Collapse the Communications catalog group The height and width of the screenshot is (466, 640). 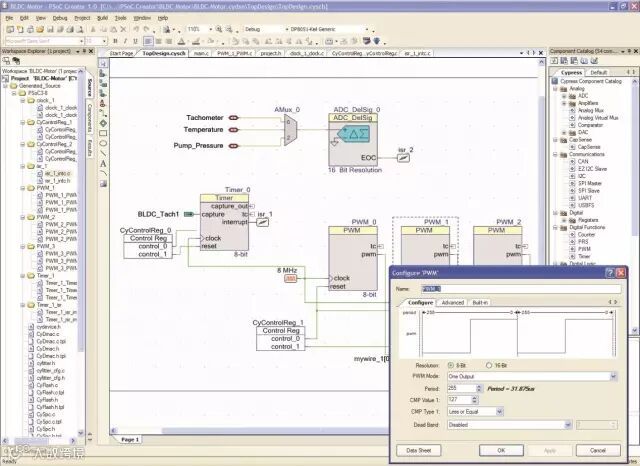coord(555,155)
